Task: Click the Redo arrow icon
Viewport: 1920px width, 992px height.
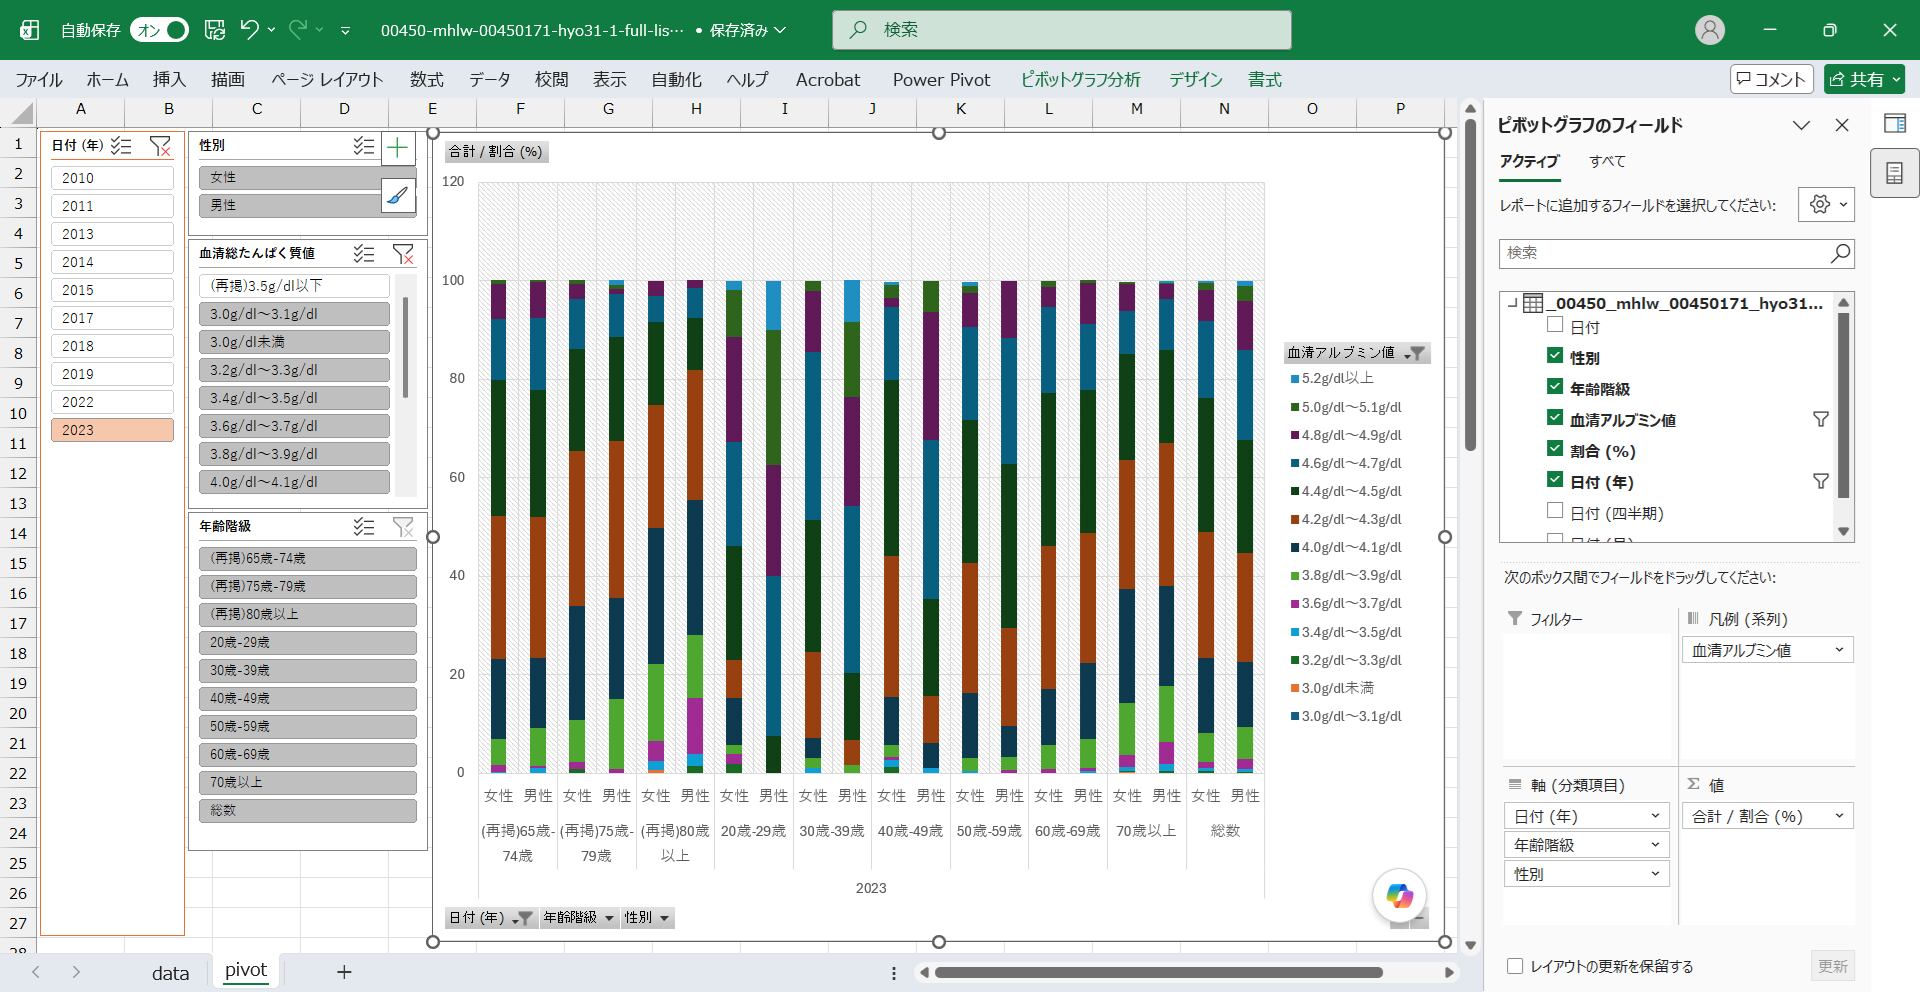Action: click(297, 30)
